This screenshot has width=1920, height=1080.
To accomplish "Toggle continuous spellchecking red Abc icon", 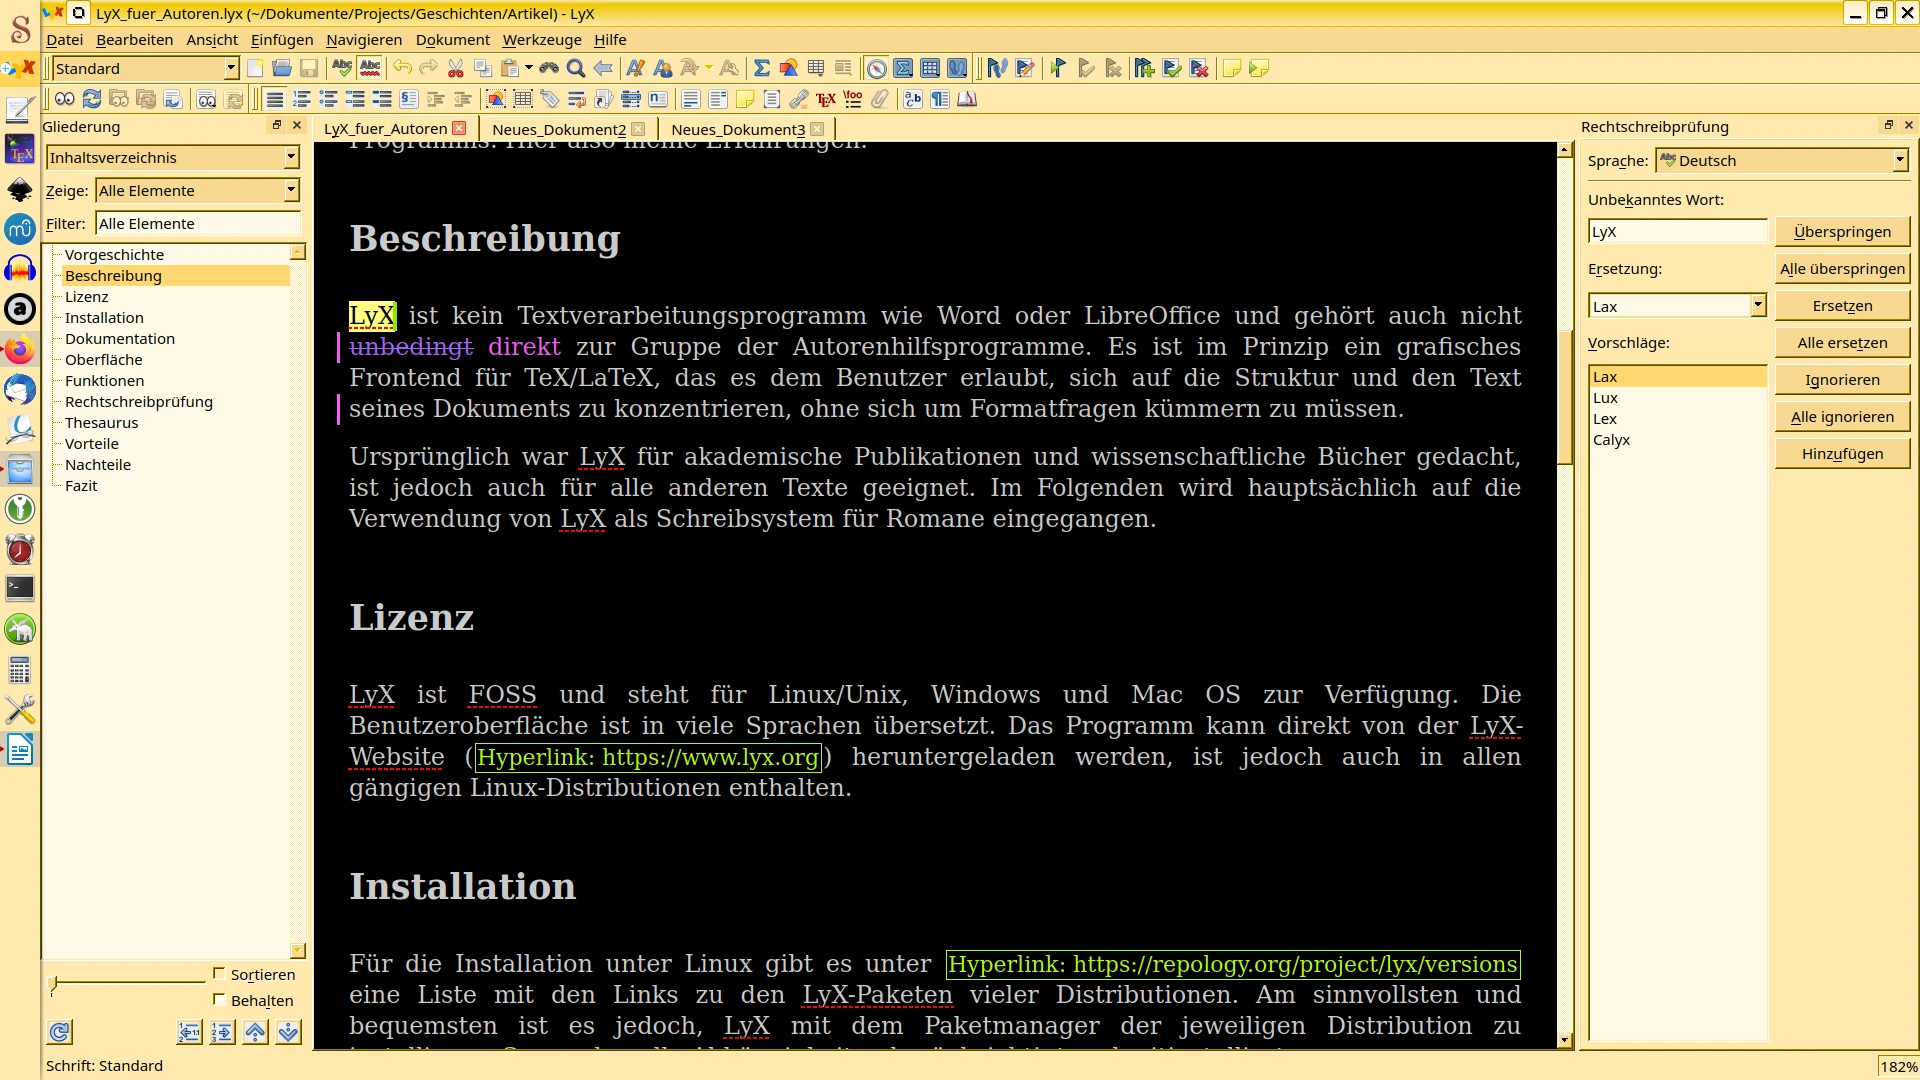I will [370, 68].
